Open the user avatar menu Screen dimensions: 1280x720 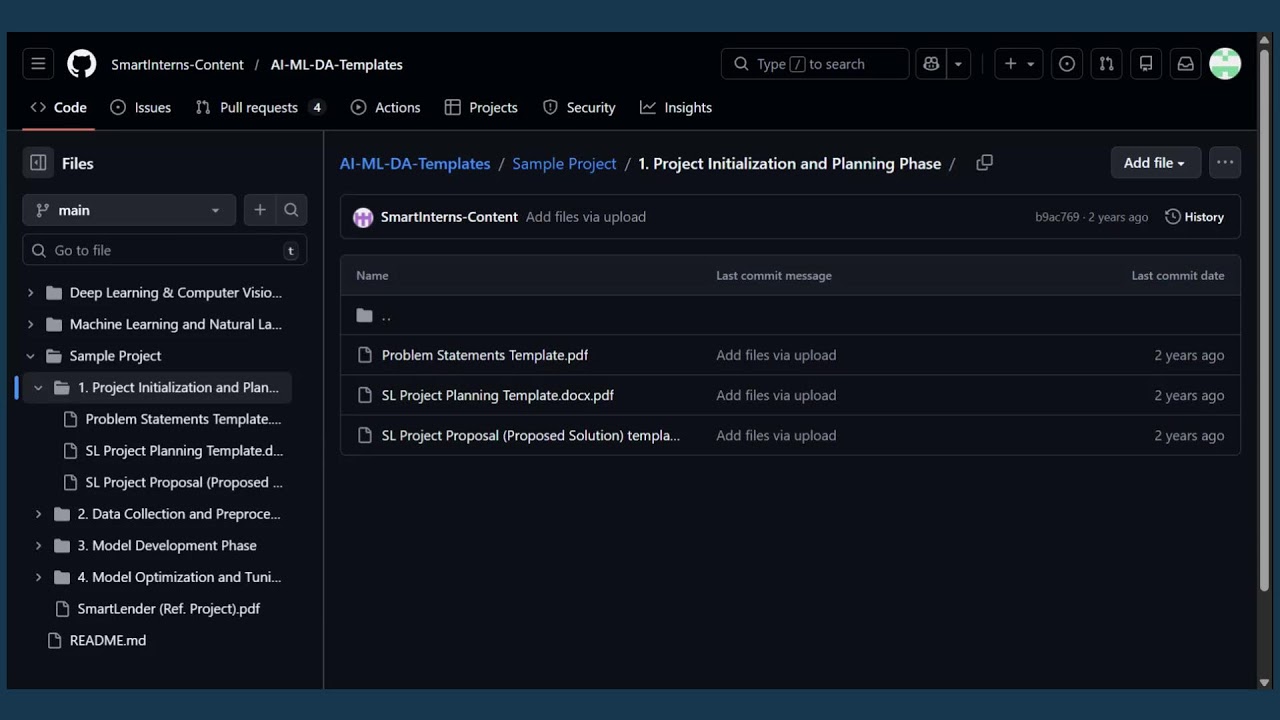[1225, 64]
